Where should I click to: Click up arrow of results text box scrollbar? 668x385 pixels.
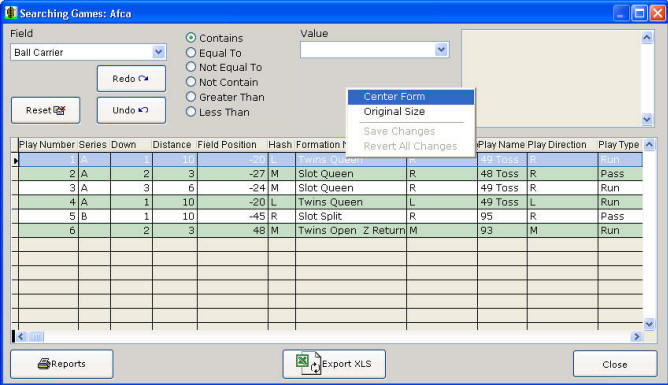[x=647, y=37]
